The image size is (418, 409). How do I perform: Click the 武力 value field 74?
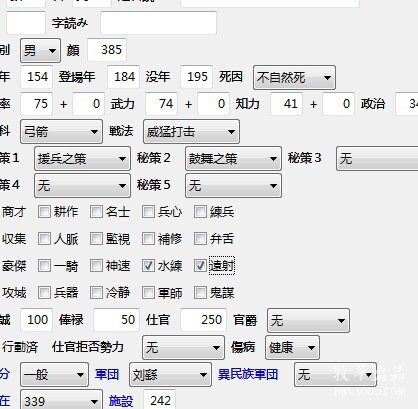pyautogui.click(x=162, y=104)
